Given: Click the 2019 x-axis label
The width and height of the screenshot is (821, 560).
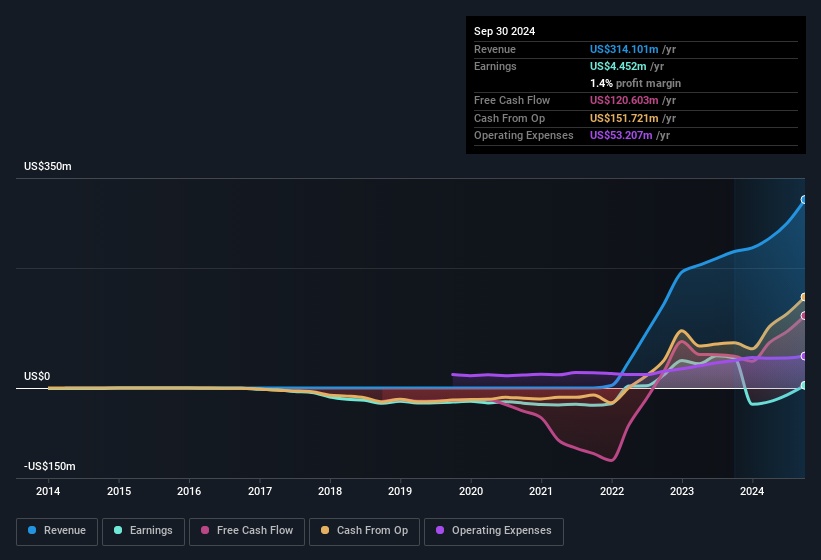Looking at the screenshot, I should pyautogui.click(x=400, y=491).
